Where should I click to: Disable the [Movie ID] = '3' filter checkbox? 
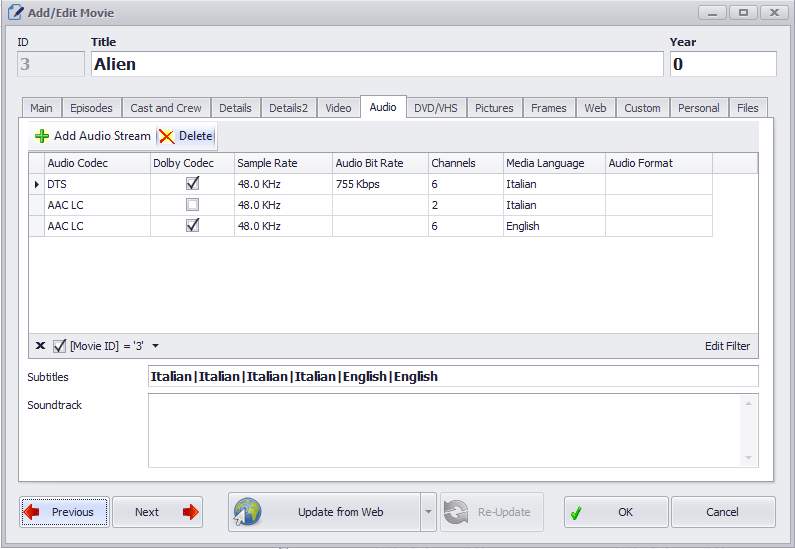pyautogui.click(x=60, y=346)
